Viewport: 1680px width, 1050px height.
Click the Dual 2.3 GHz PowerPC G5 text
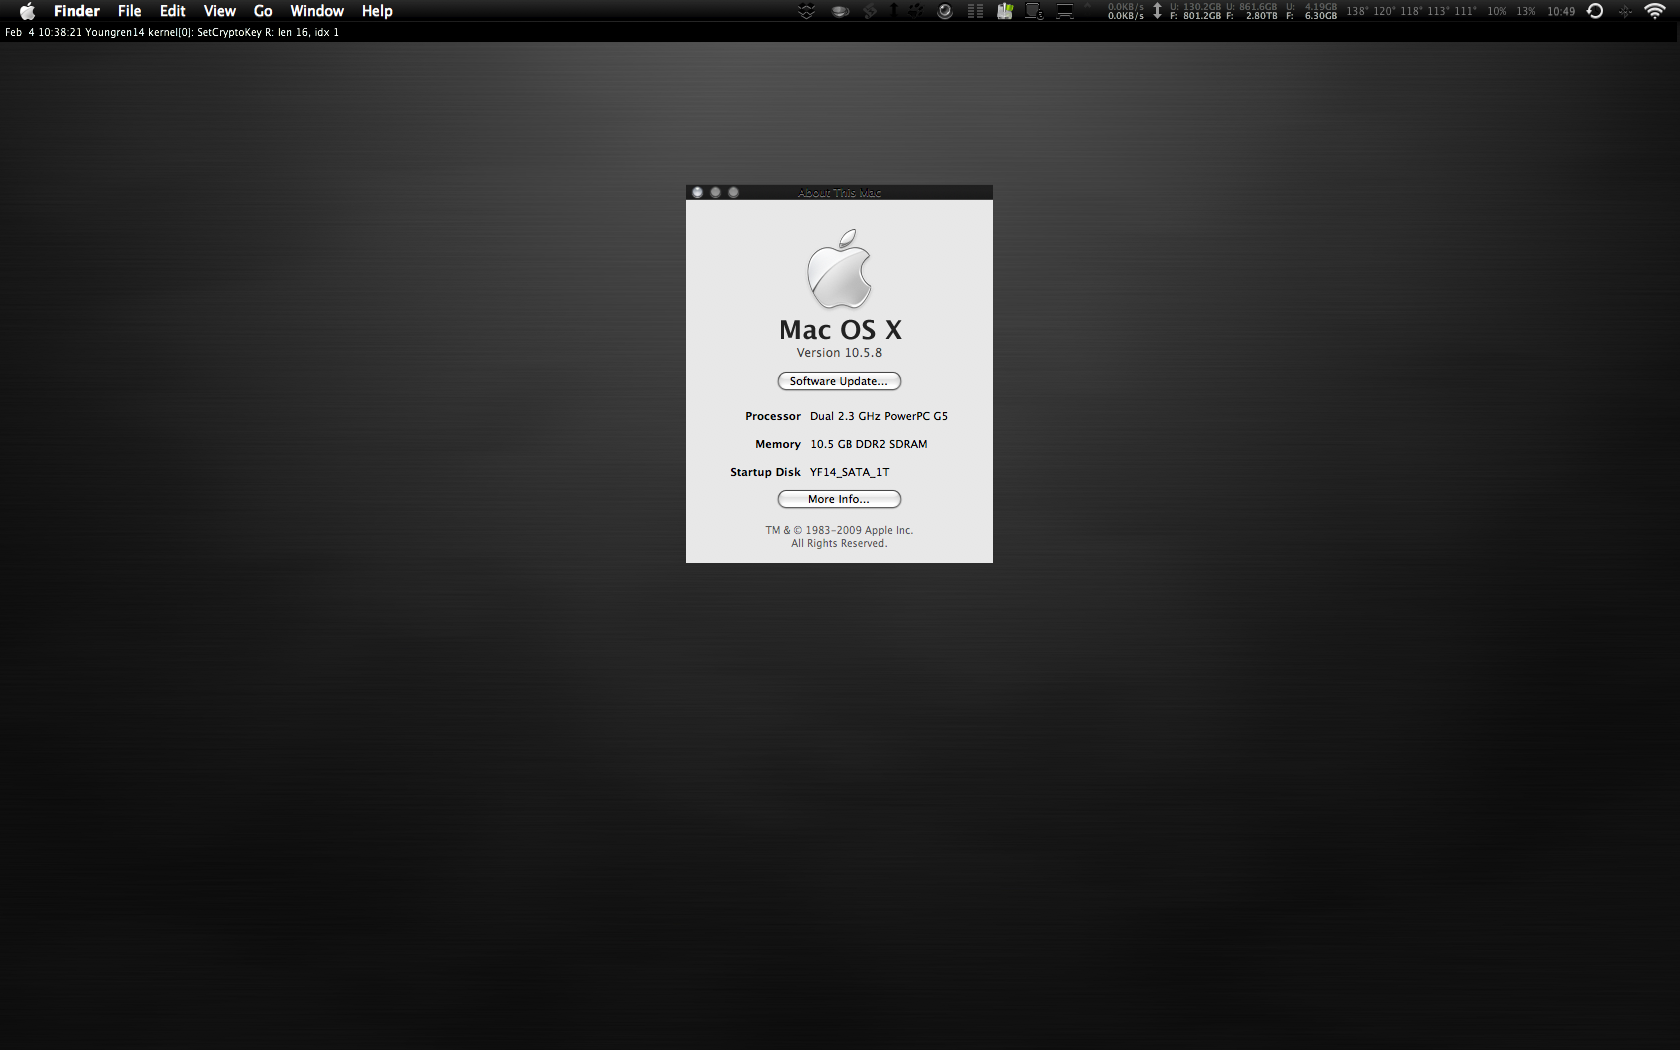pyautogui.click(x=879, y=416)
